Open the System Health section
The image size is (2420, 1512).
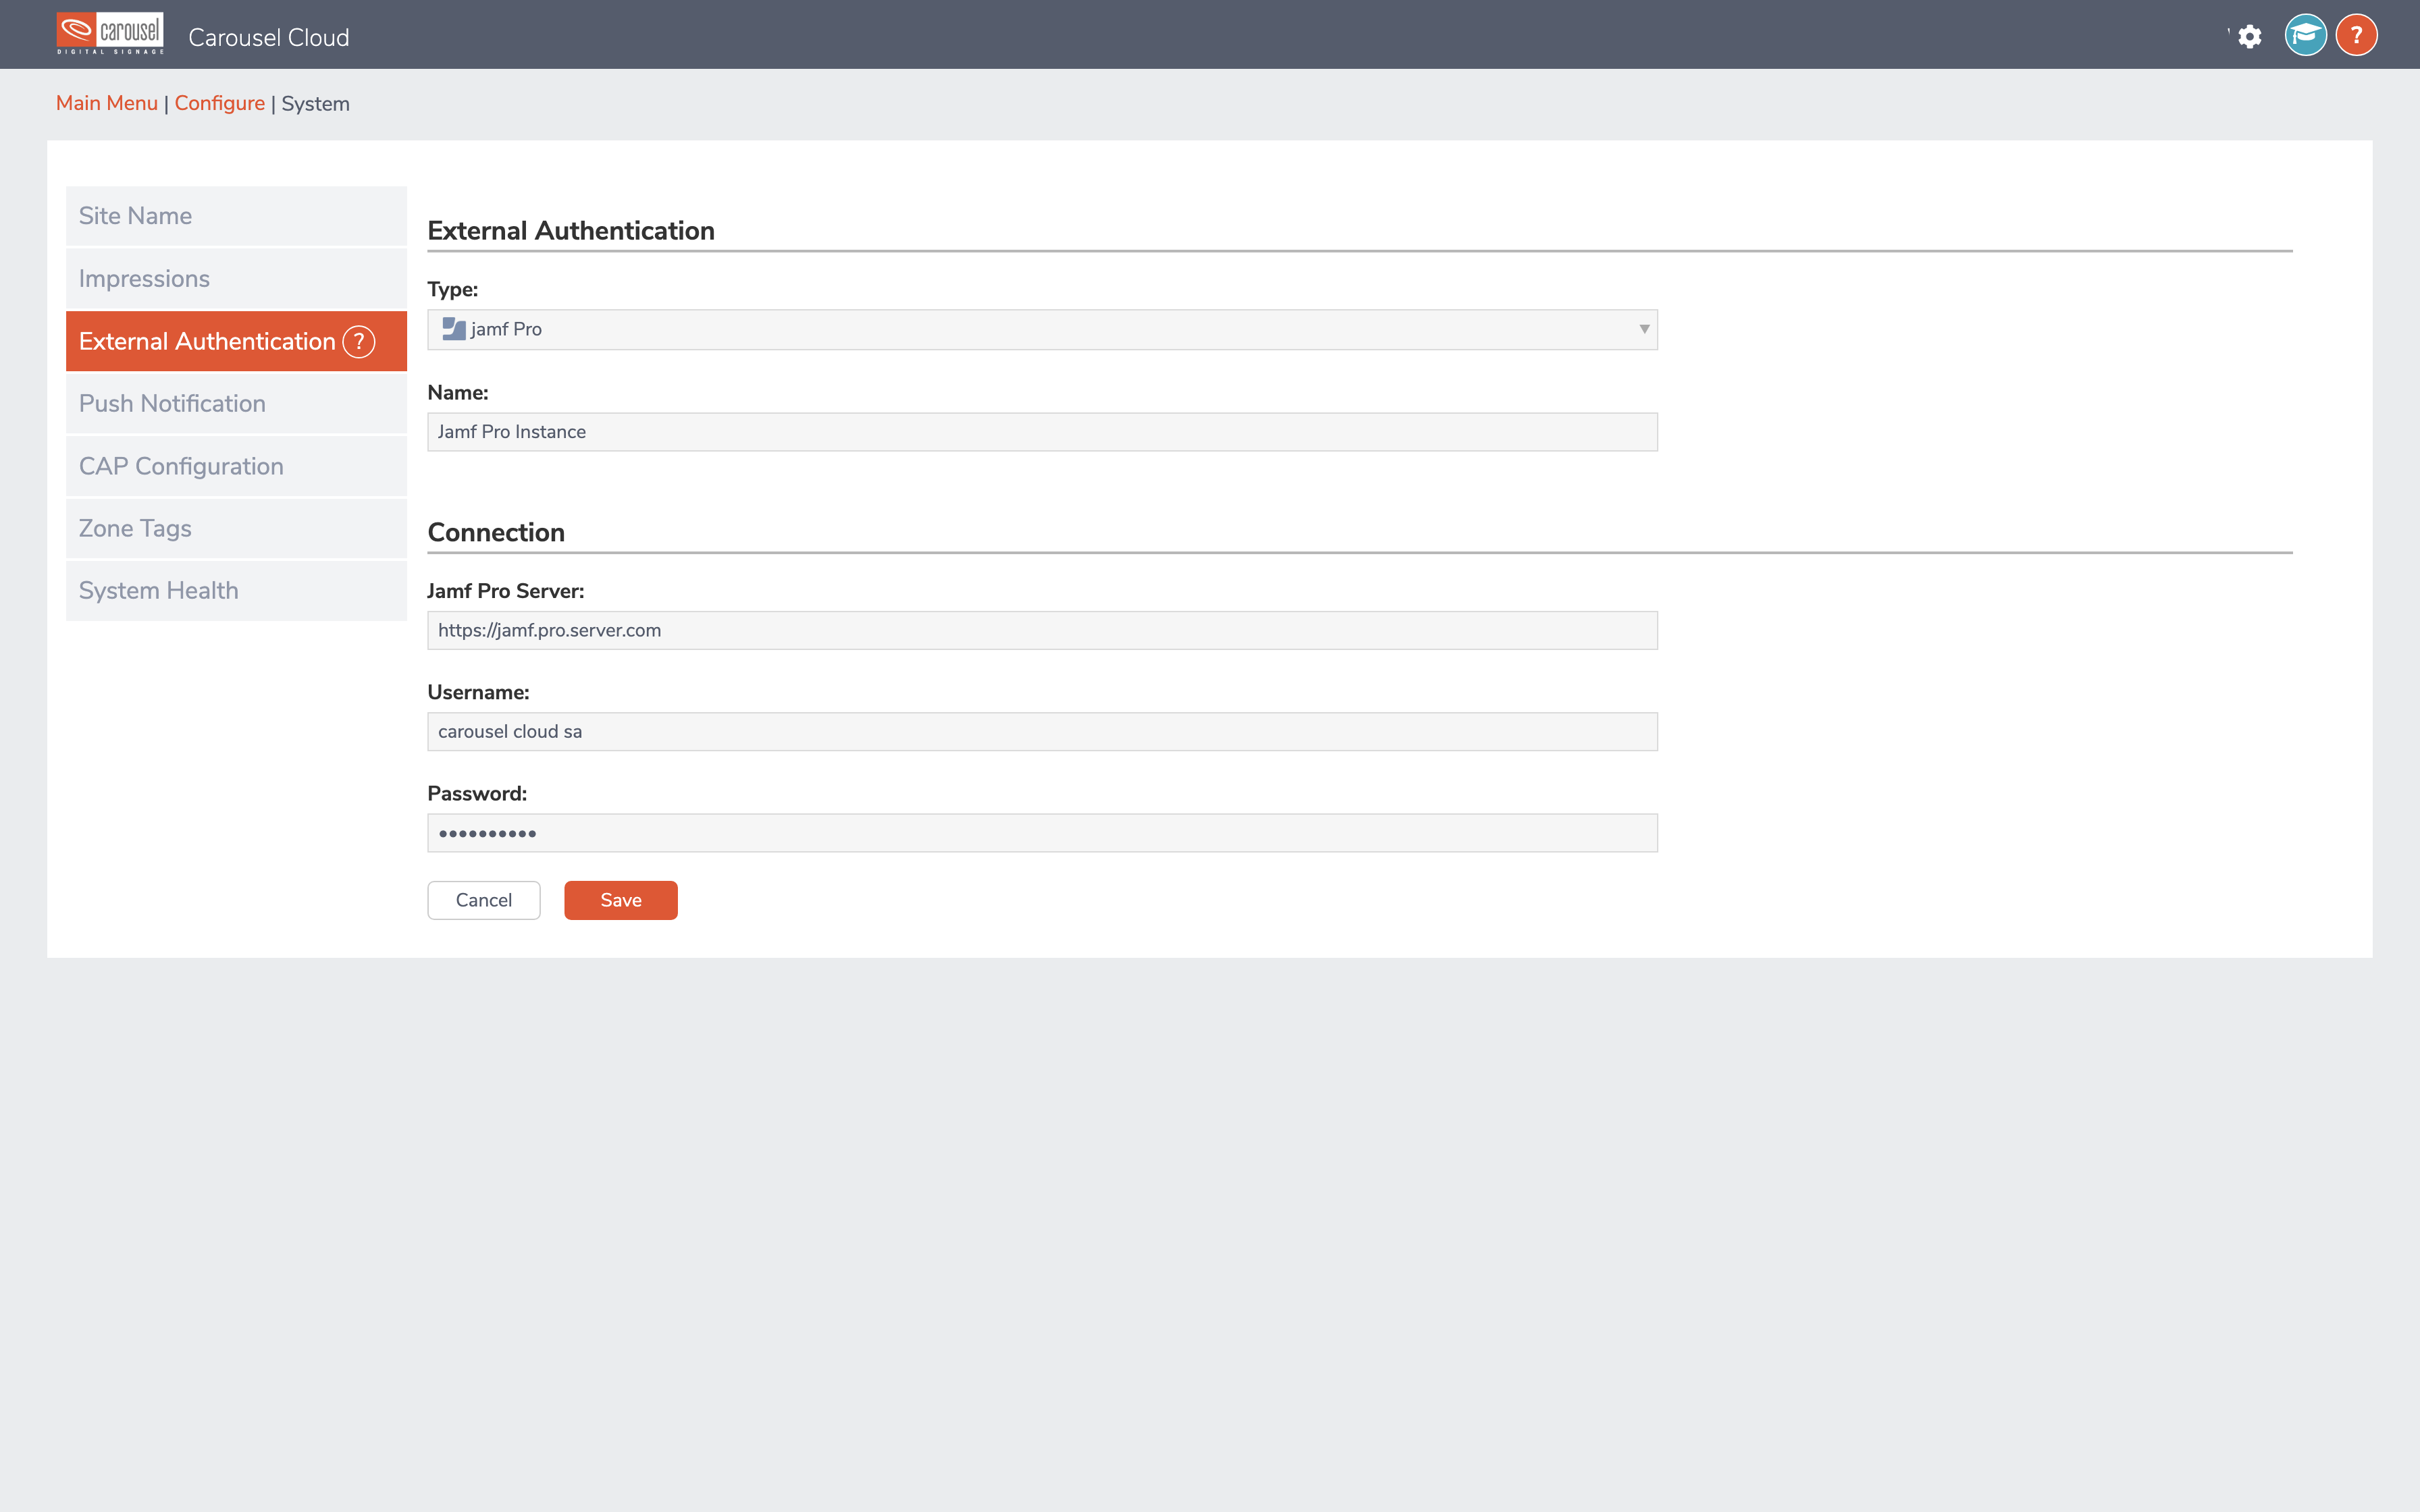click(236, 591)
